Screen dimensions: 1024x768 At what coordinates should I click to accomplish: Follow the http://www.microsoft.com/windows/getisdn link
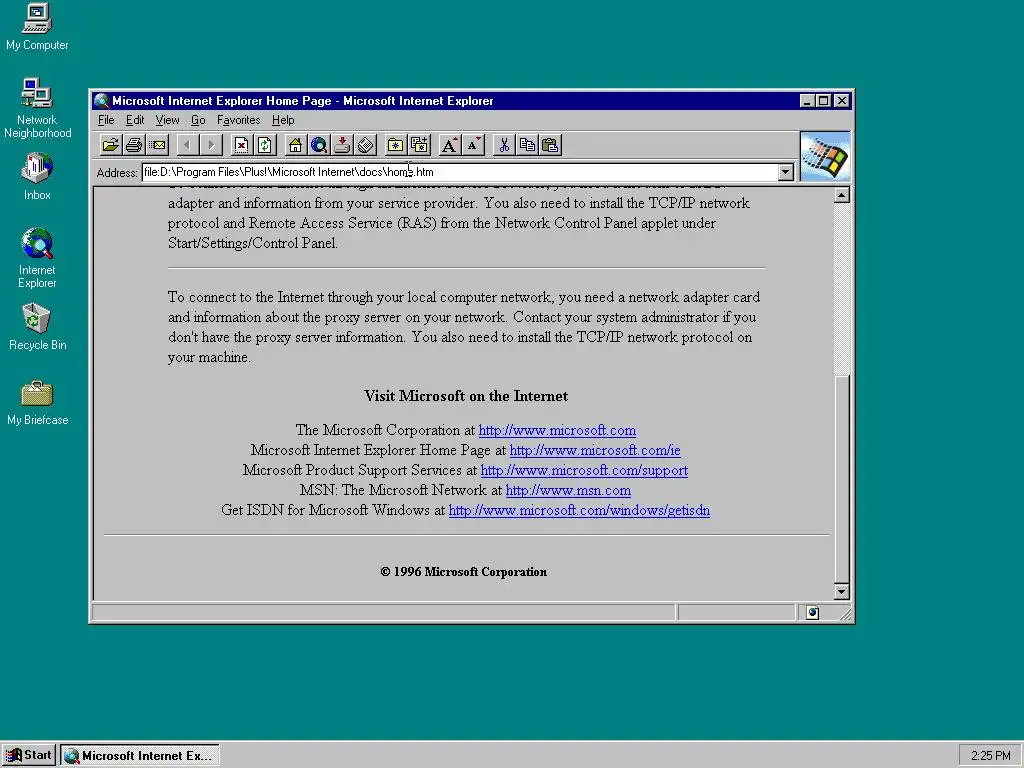click(x=579, y=511)
